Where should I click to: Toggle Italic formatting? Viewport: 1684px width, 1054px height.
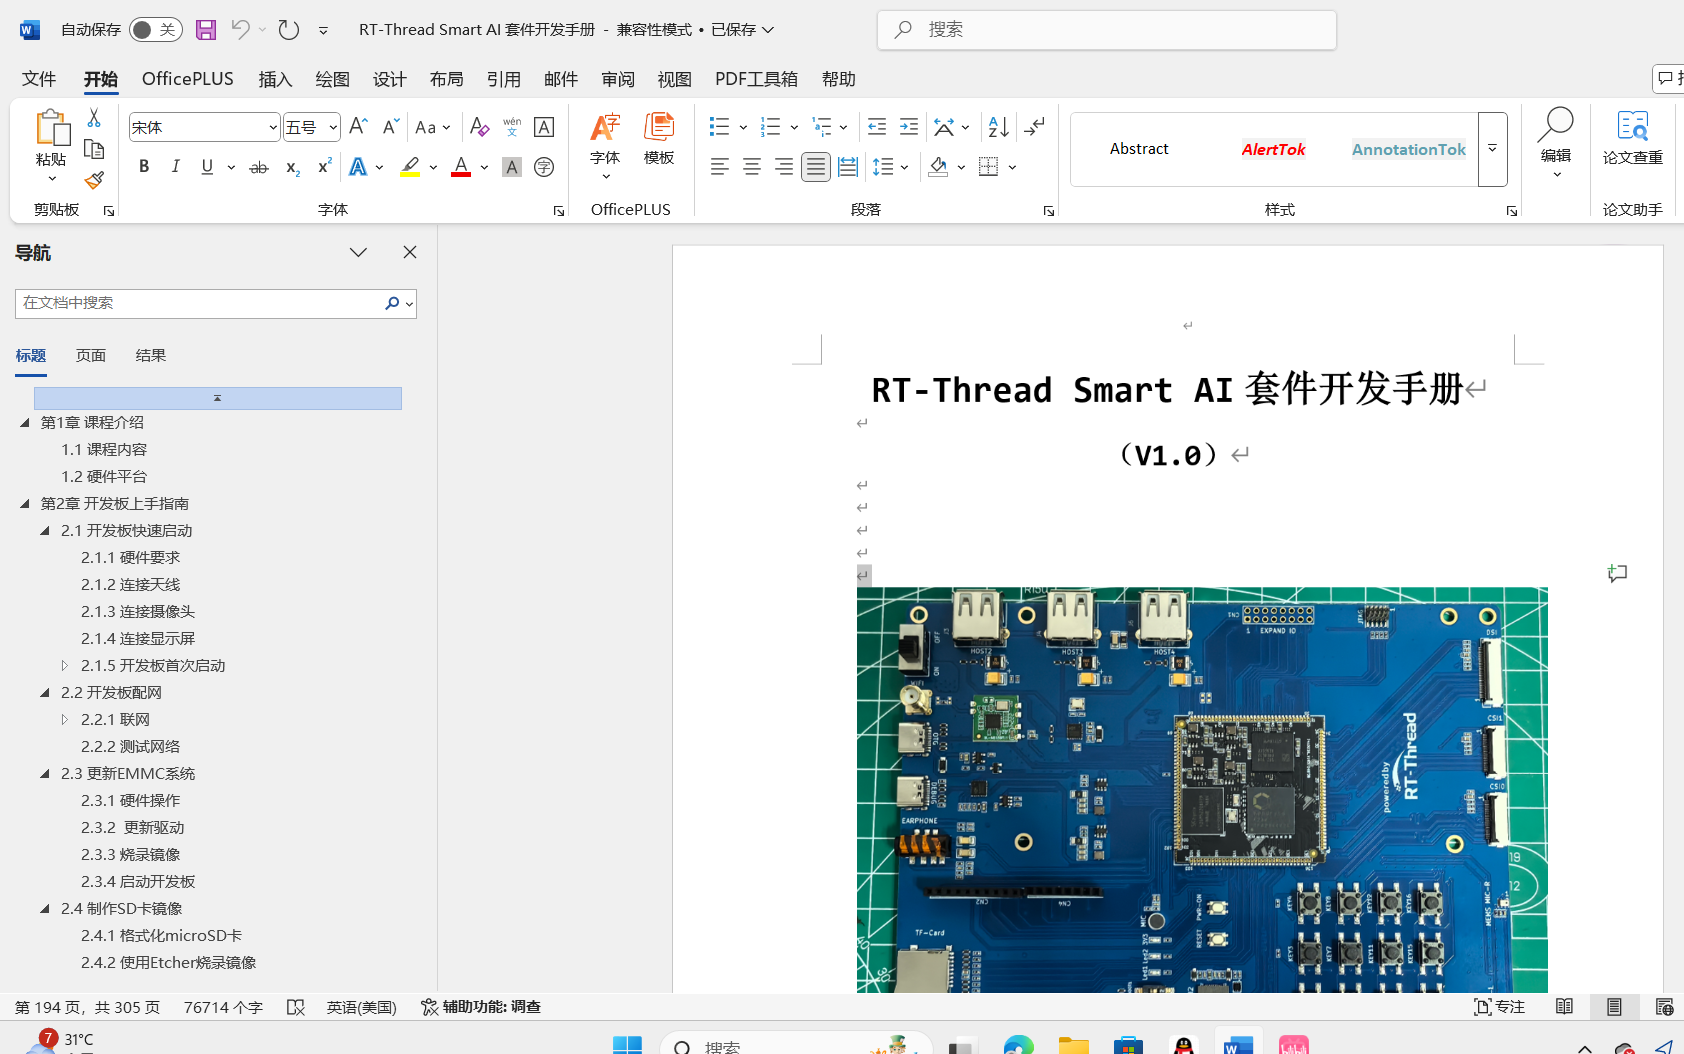(x=176, y=167)
